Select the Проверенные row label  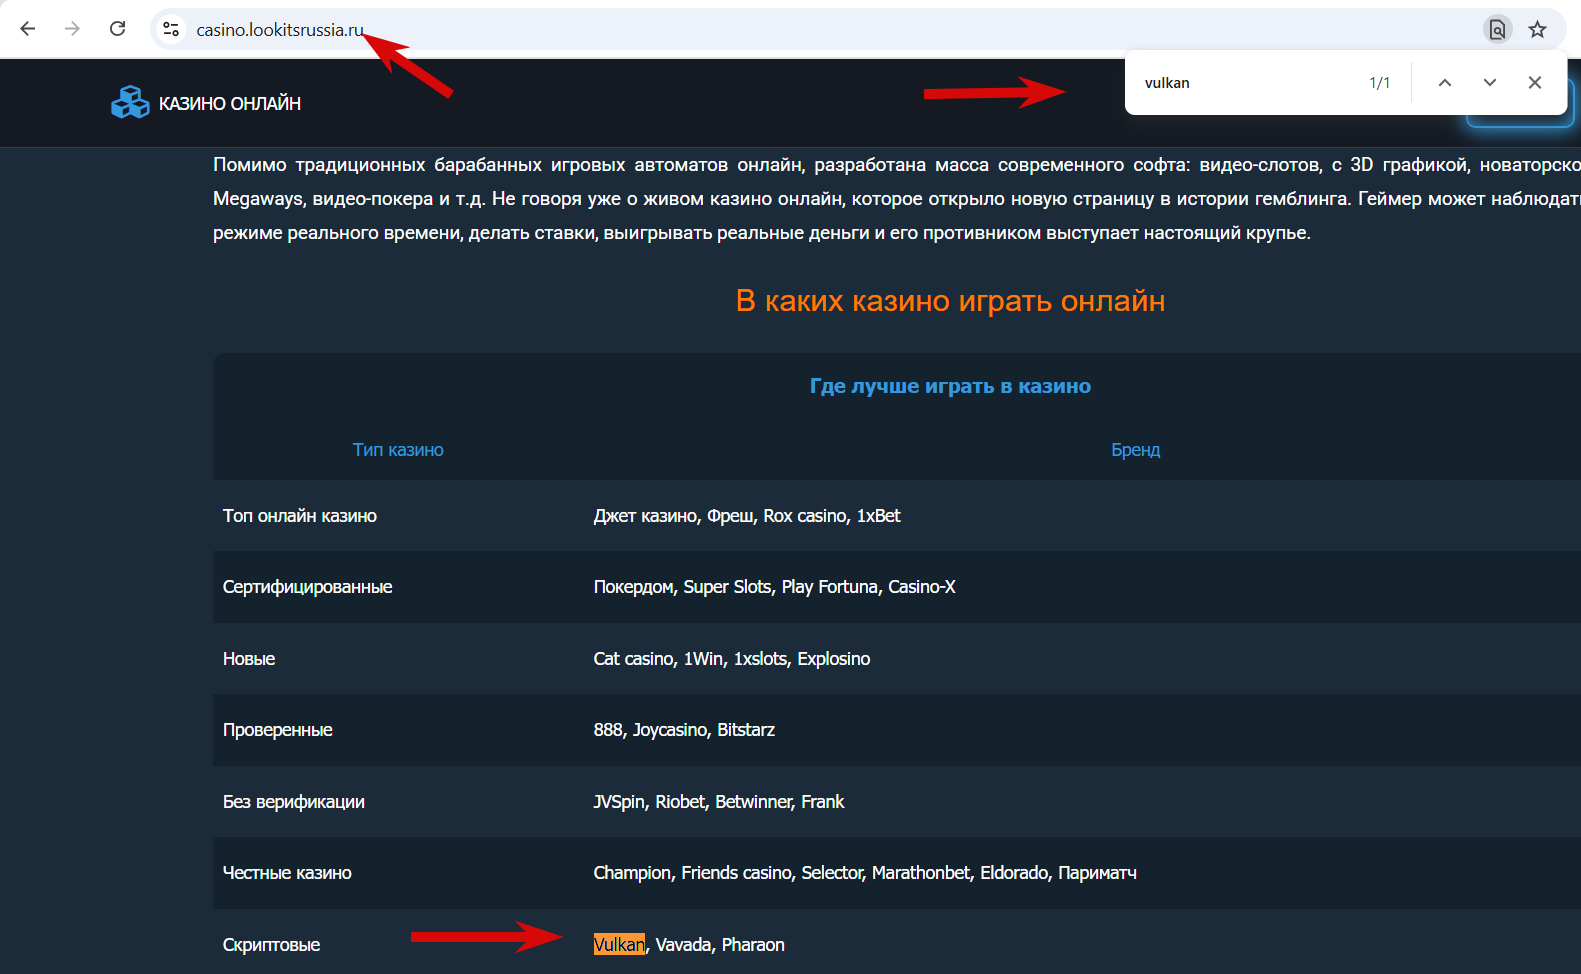pyautogui.click(x=278, y=730)
